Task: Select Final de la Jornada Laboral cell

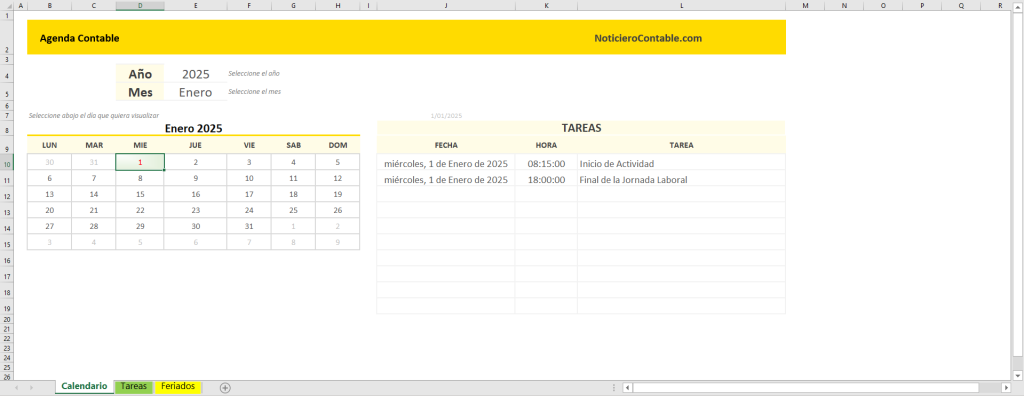Action: click(x=681, y=179)
